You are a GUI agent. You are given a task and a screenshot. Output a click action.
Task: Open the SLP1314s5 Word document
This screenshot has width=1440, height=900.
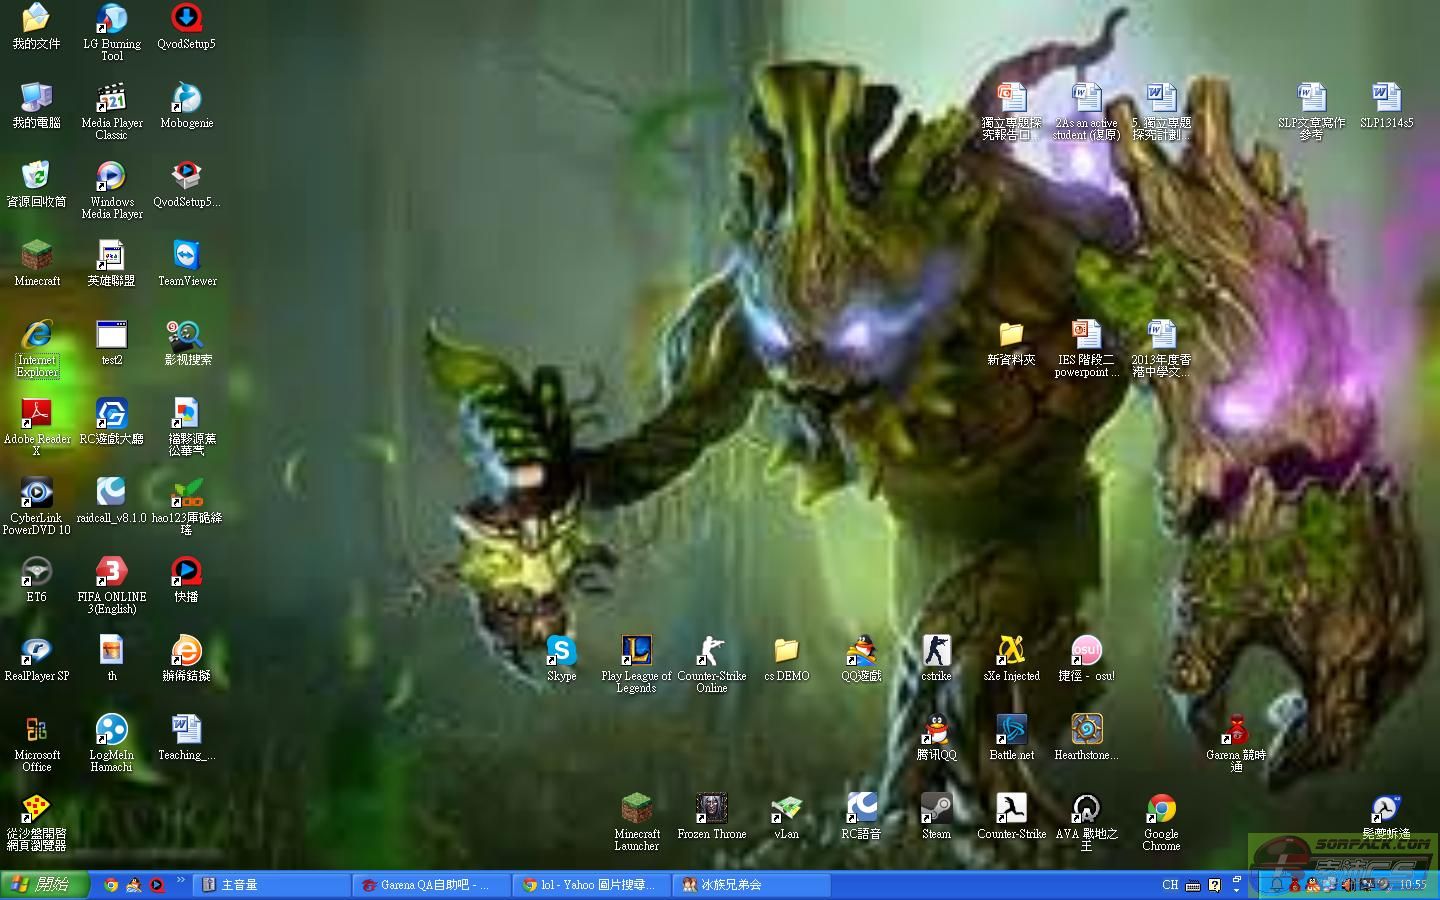pos(1386,98)
